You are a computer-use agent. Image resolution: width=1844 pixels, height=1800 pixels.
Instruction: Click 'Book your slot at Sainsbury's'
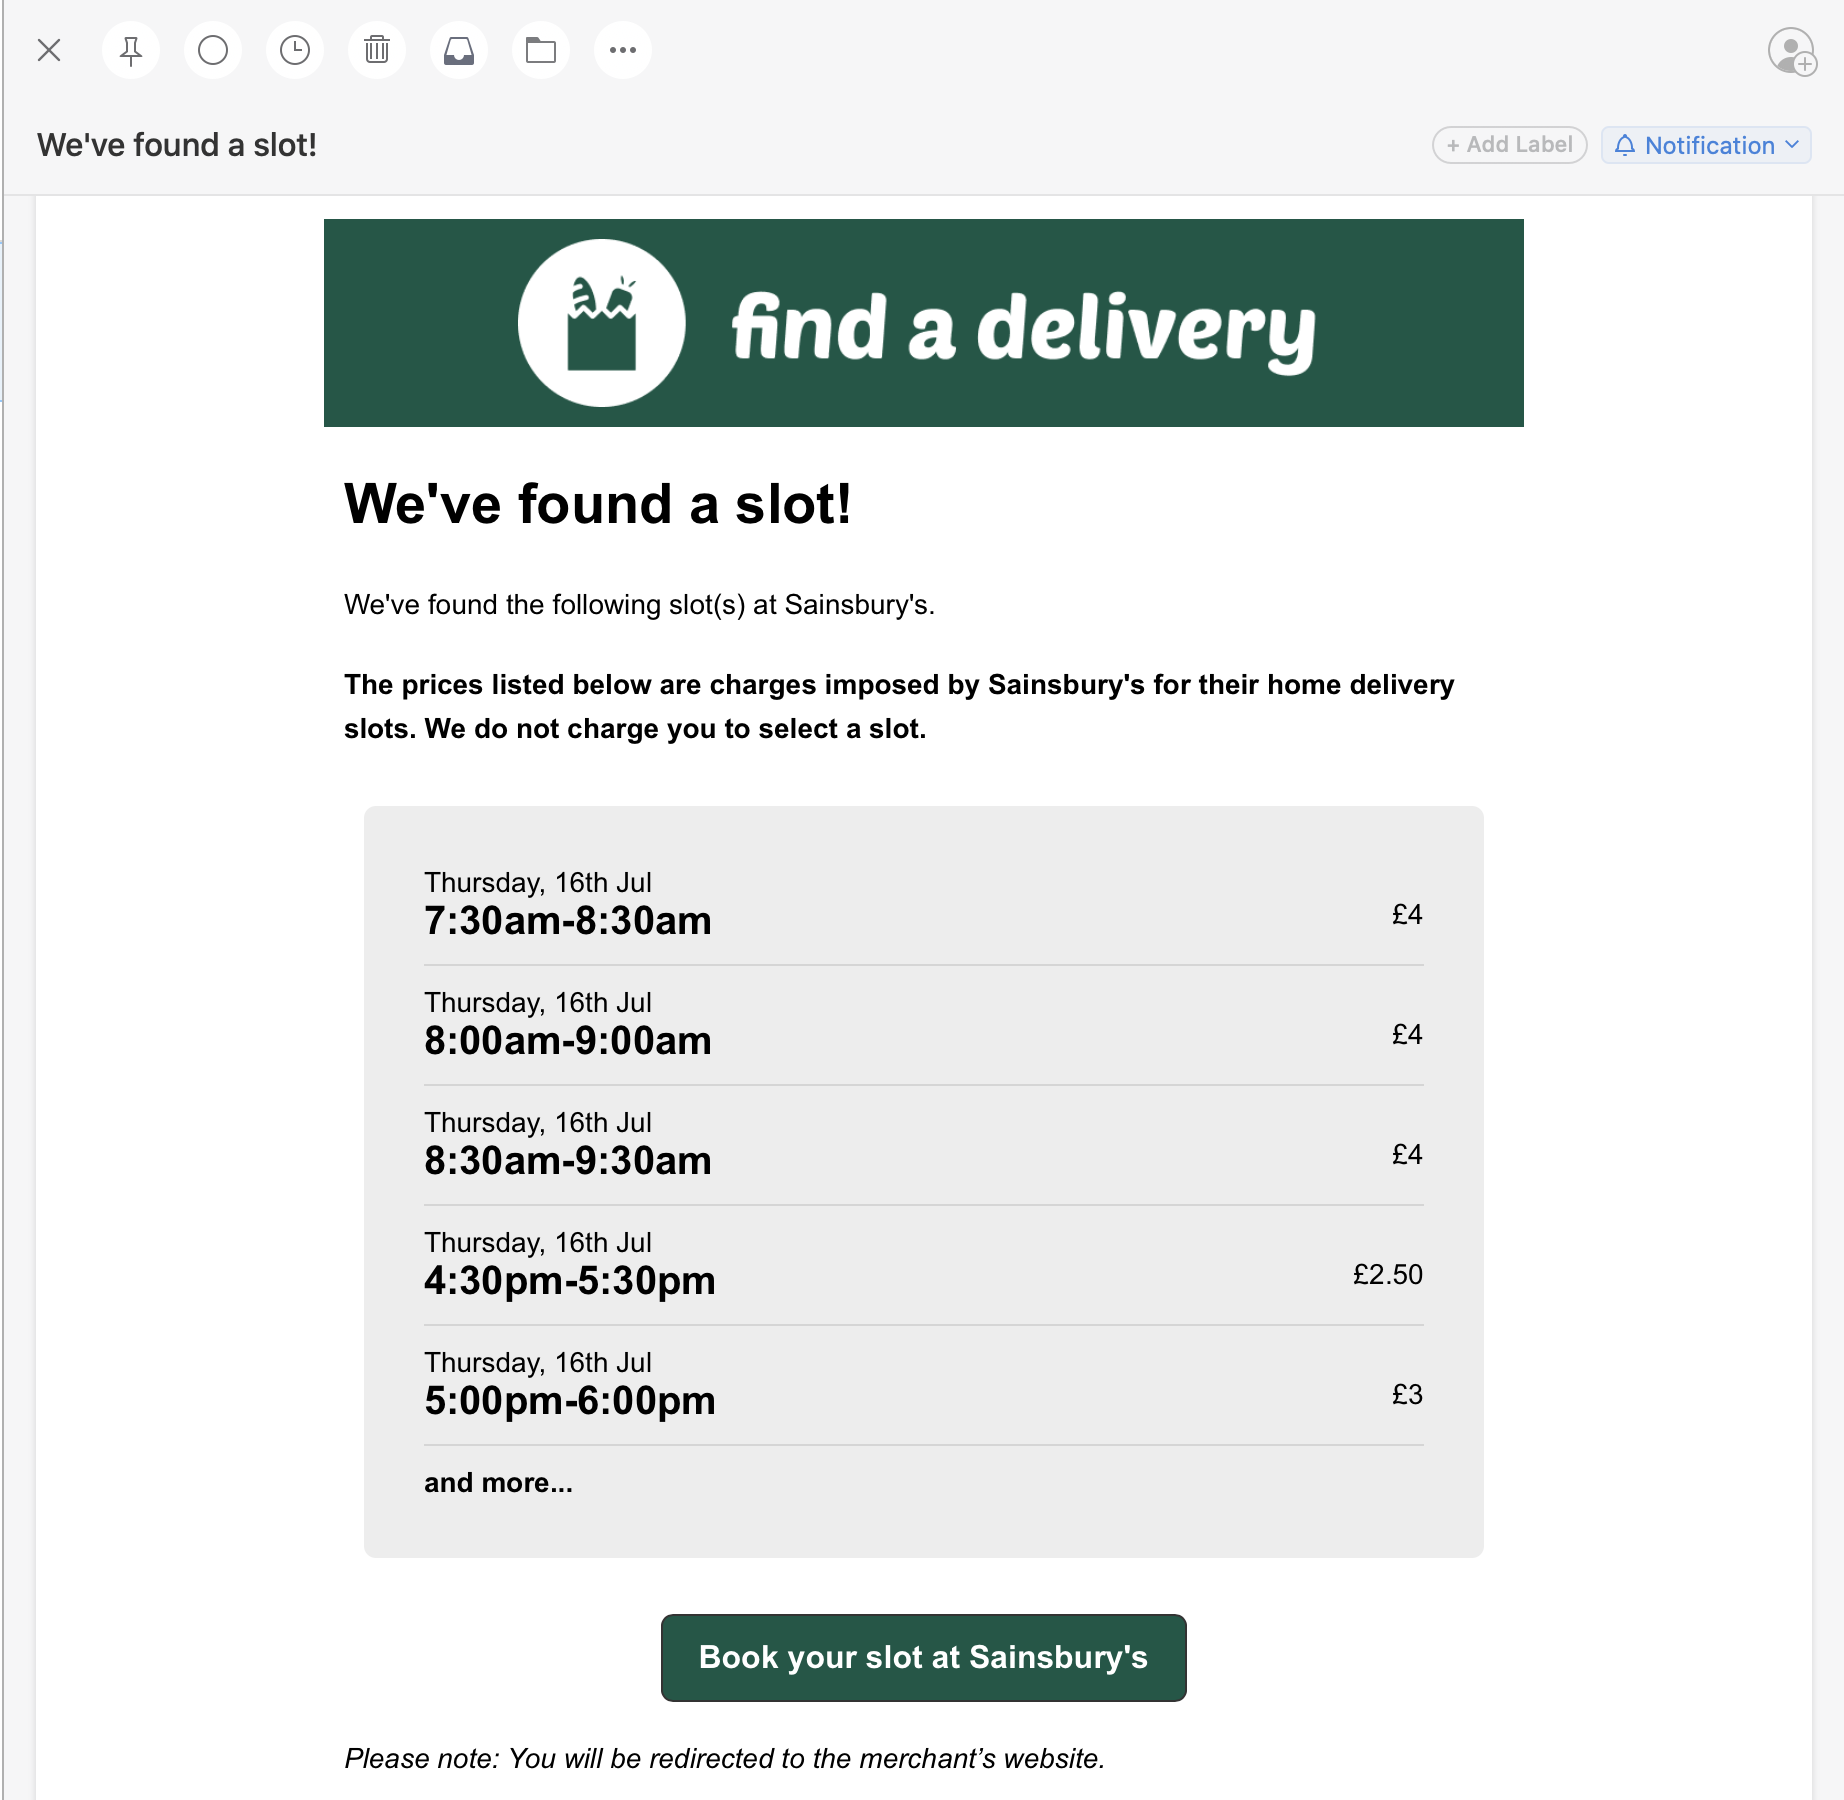pyautogui.click(x=922, y=1657)
